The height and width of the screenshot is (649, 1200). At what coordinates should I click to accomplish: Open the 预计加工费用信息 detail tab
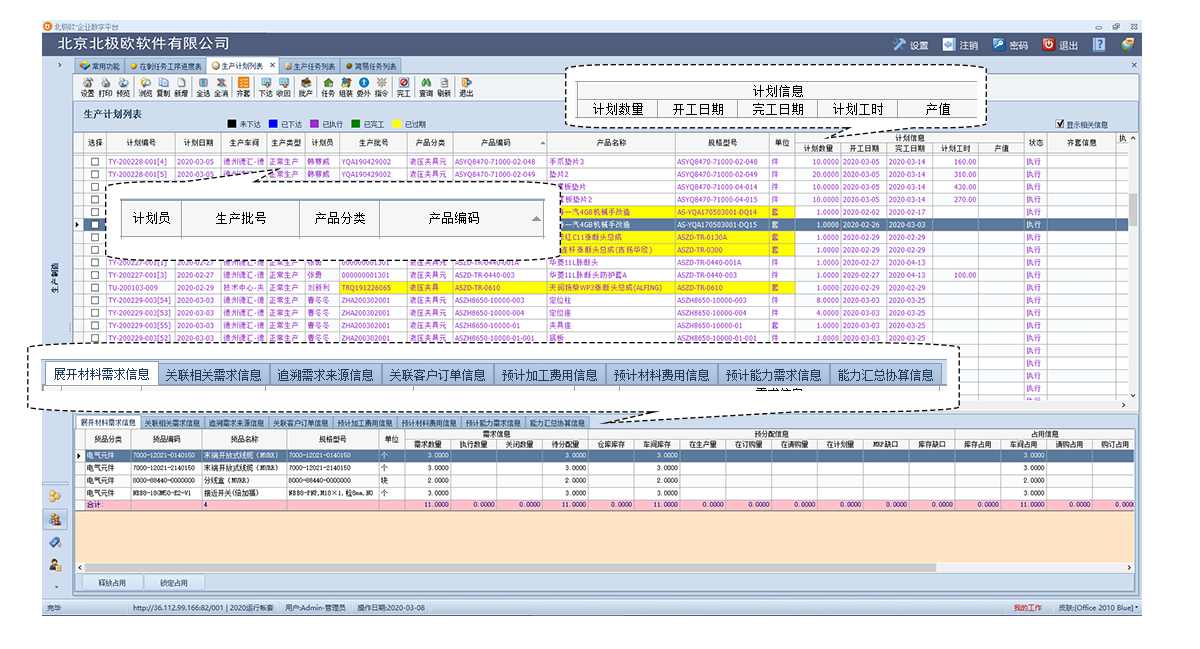tap(365, 423)
